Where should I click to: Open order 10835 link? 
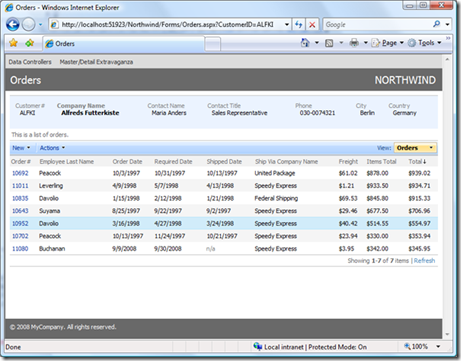20,198
